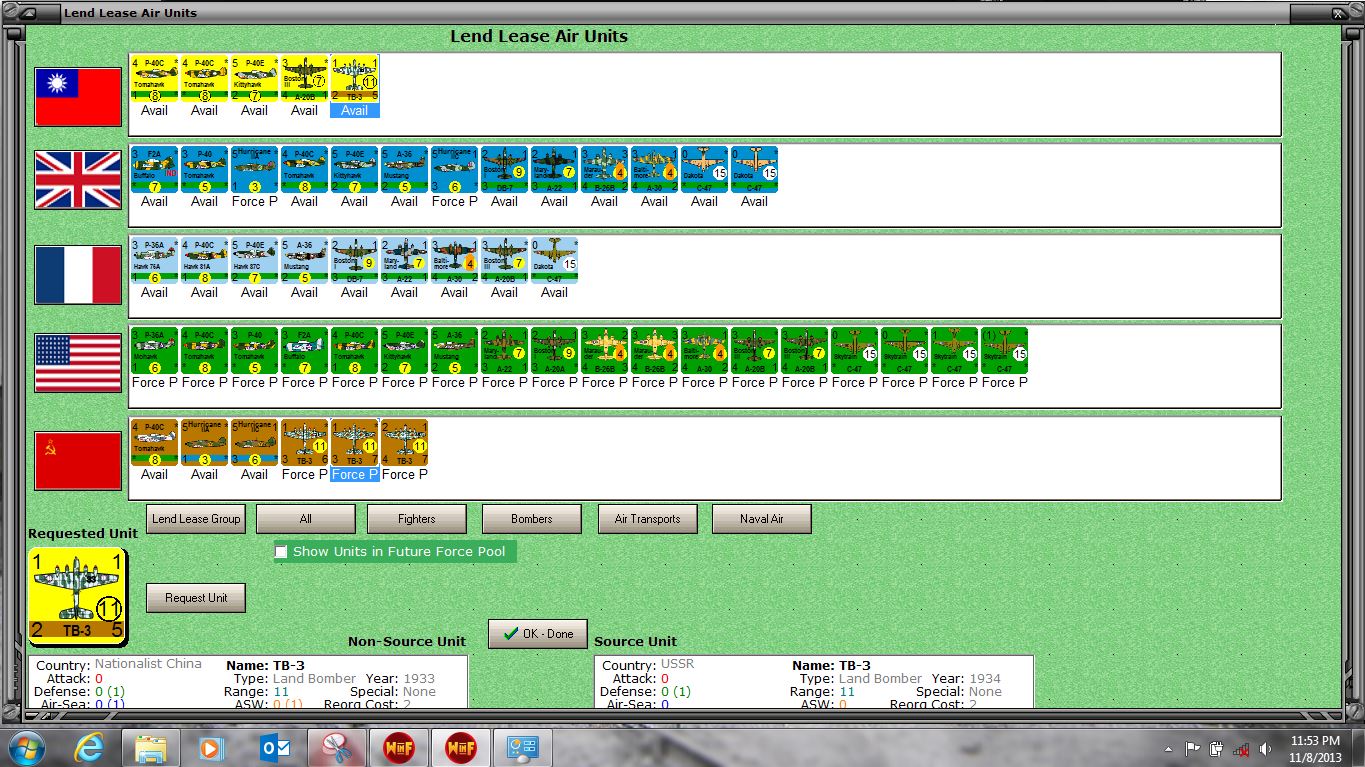1365x767 pixels.
Task: Select the highlighted Soviet TB-3 Force P counter
Action: coord(354,443)
